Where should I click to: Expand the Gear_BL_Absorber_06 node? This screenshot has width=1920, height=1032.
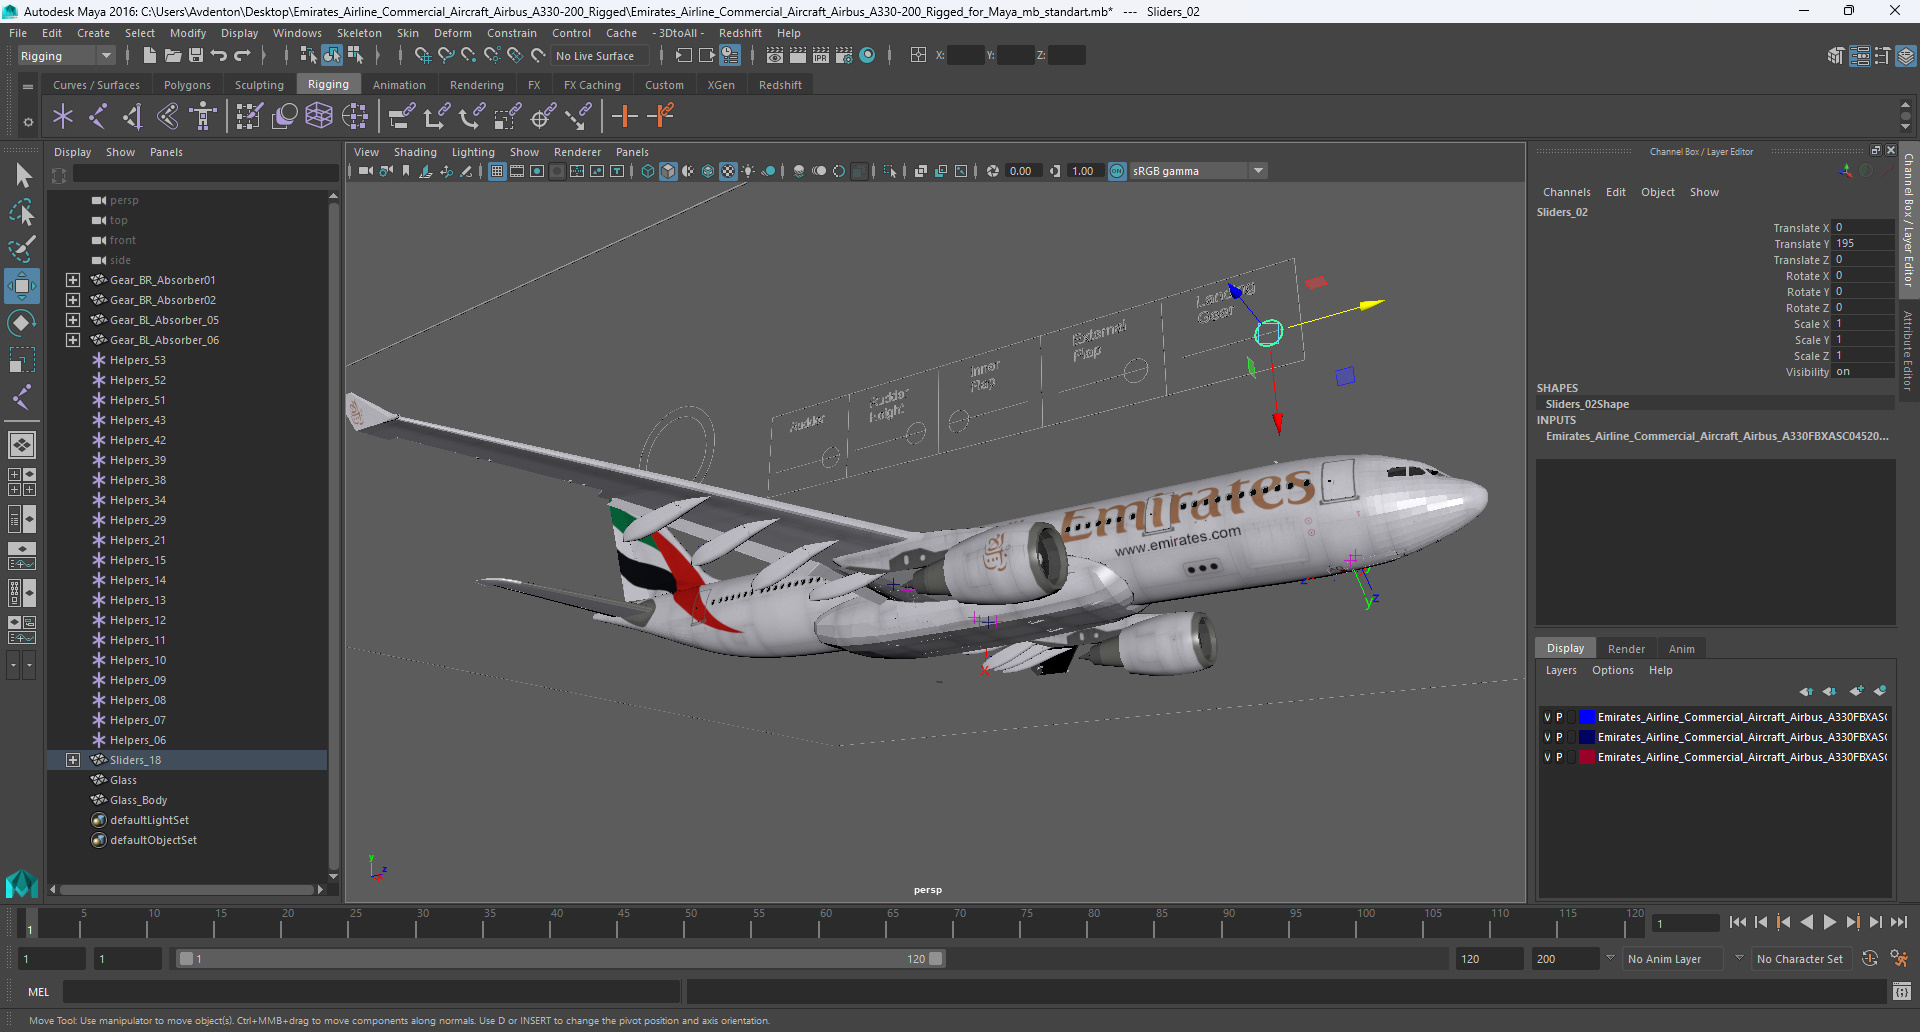tap(72, 340)
